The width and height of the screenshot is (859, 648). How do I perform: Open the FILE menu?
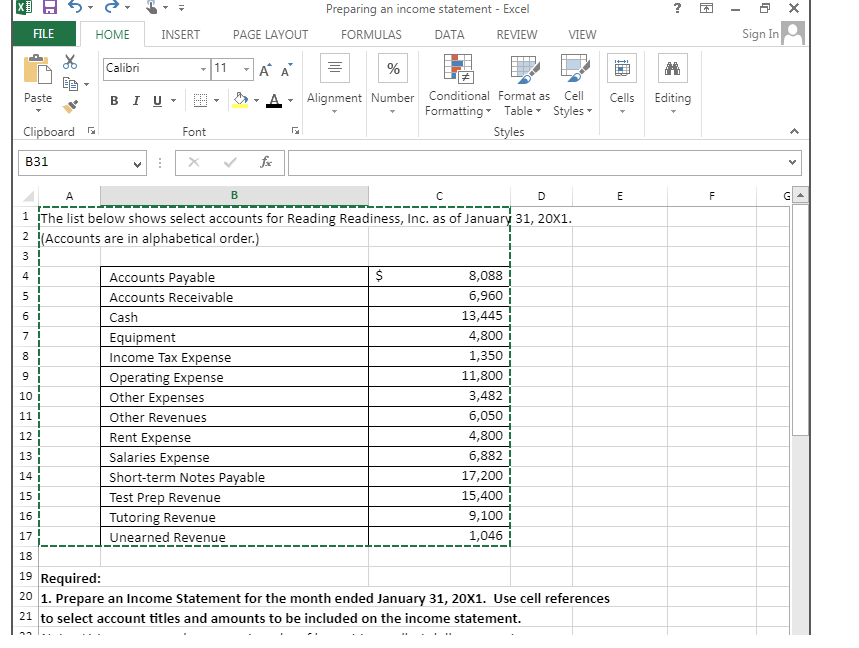pyautogui.click(x=43, y=34)
